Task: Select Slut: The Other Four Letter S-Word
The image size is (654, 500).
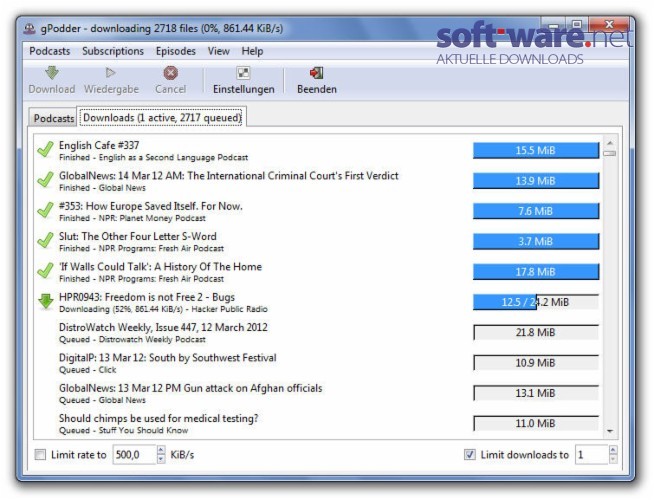Action: [x=317, y=241]
